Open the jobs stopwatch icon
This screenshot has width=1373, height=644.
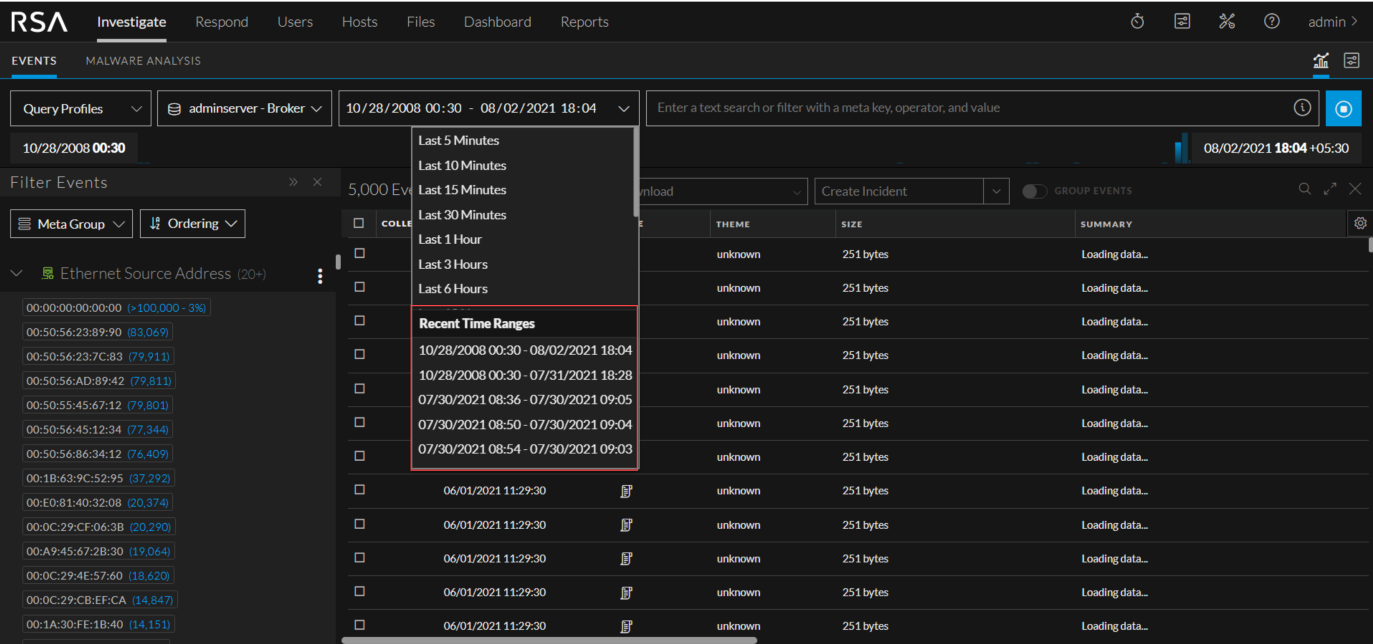[x=1137, y=21]
